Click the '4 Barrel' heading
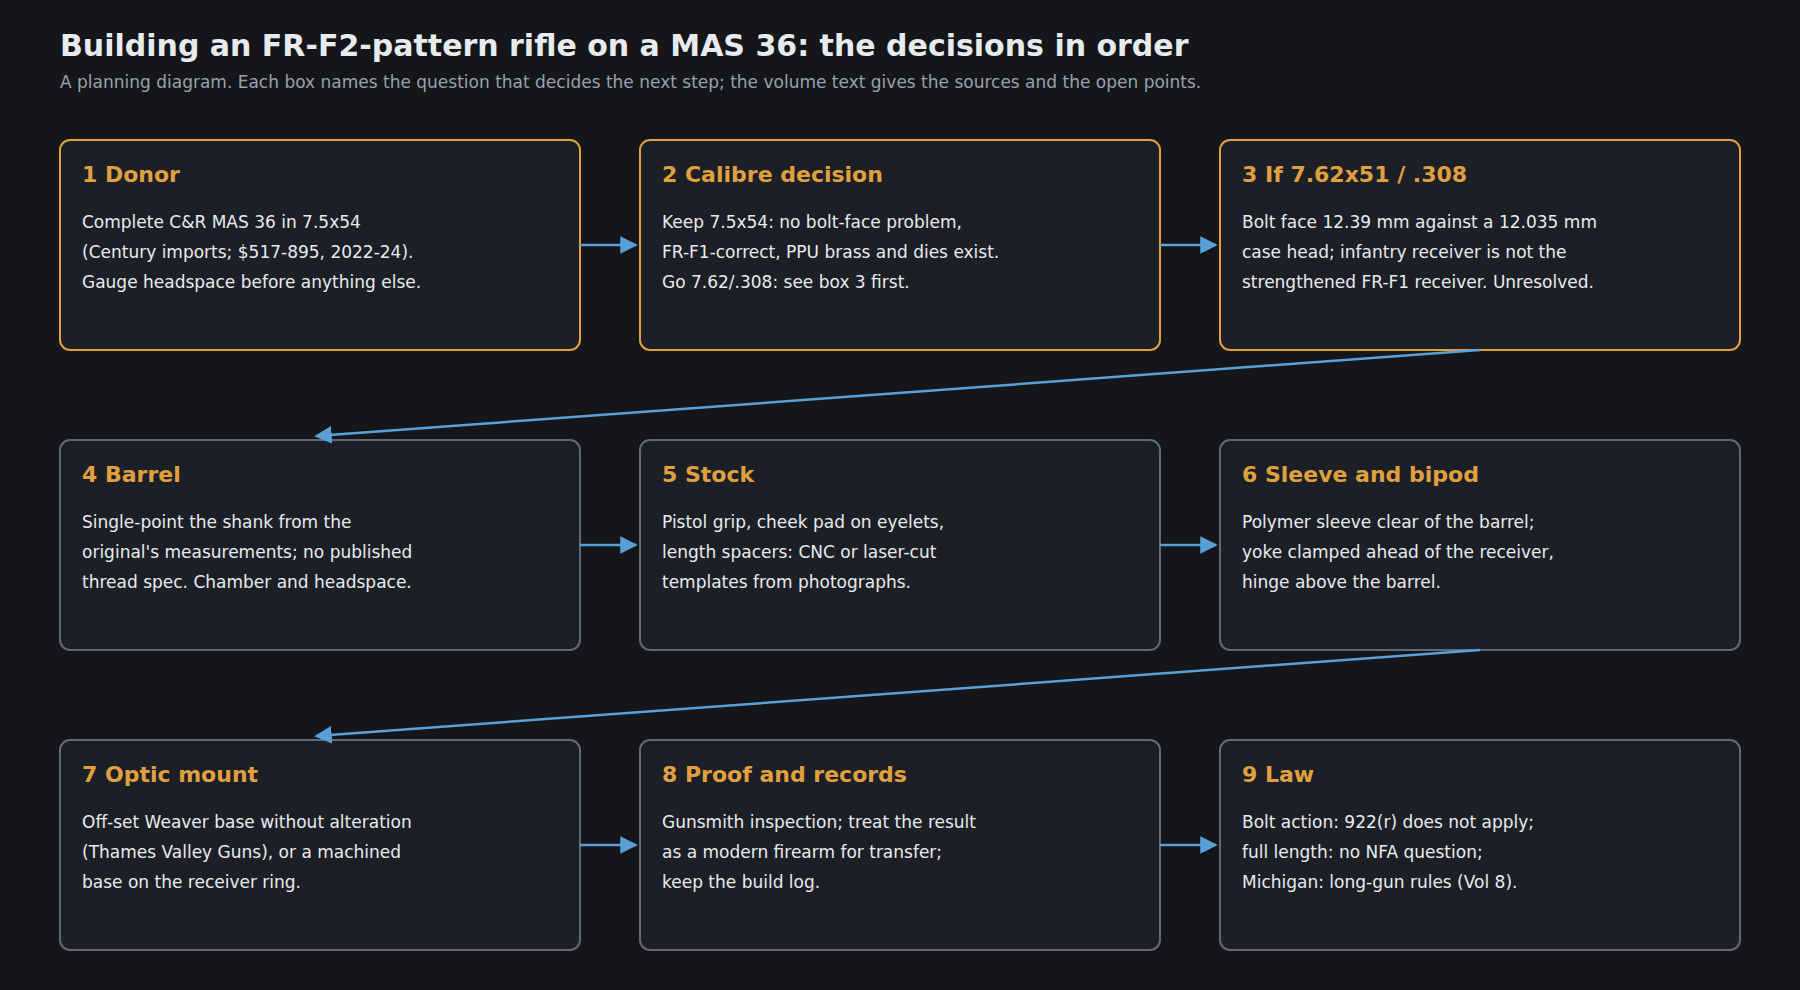This screenshot has width=1800, height=990. coord(131,474)
